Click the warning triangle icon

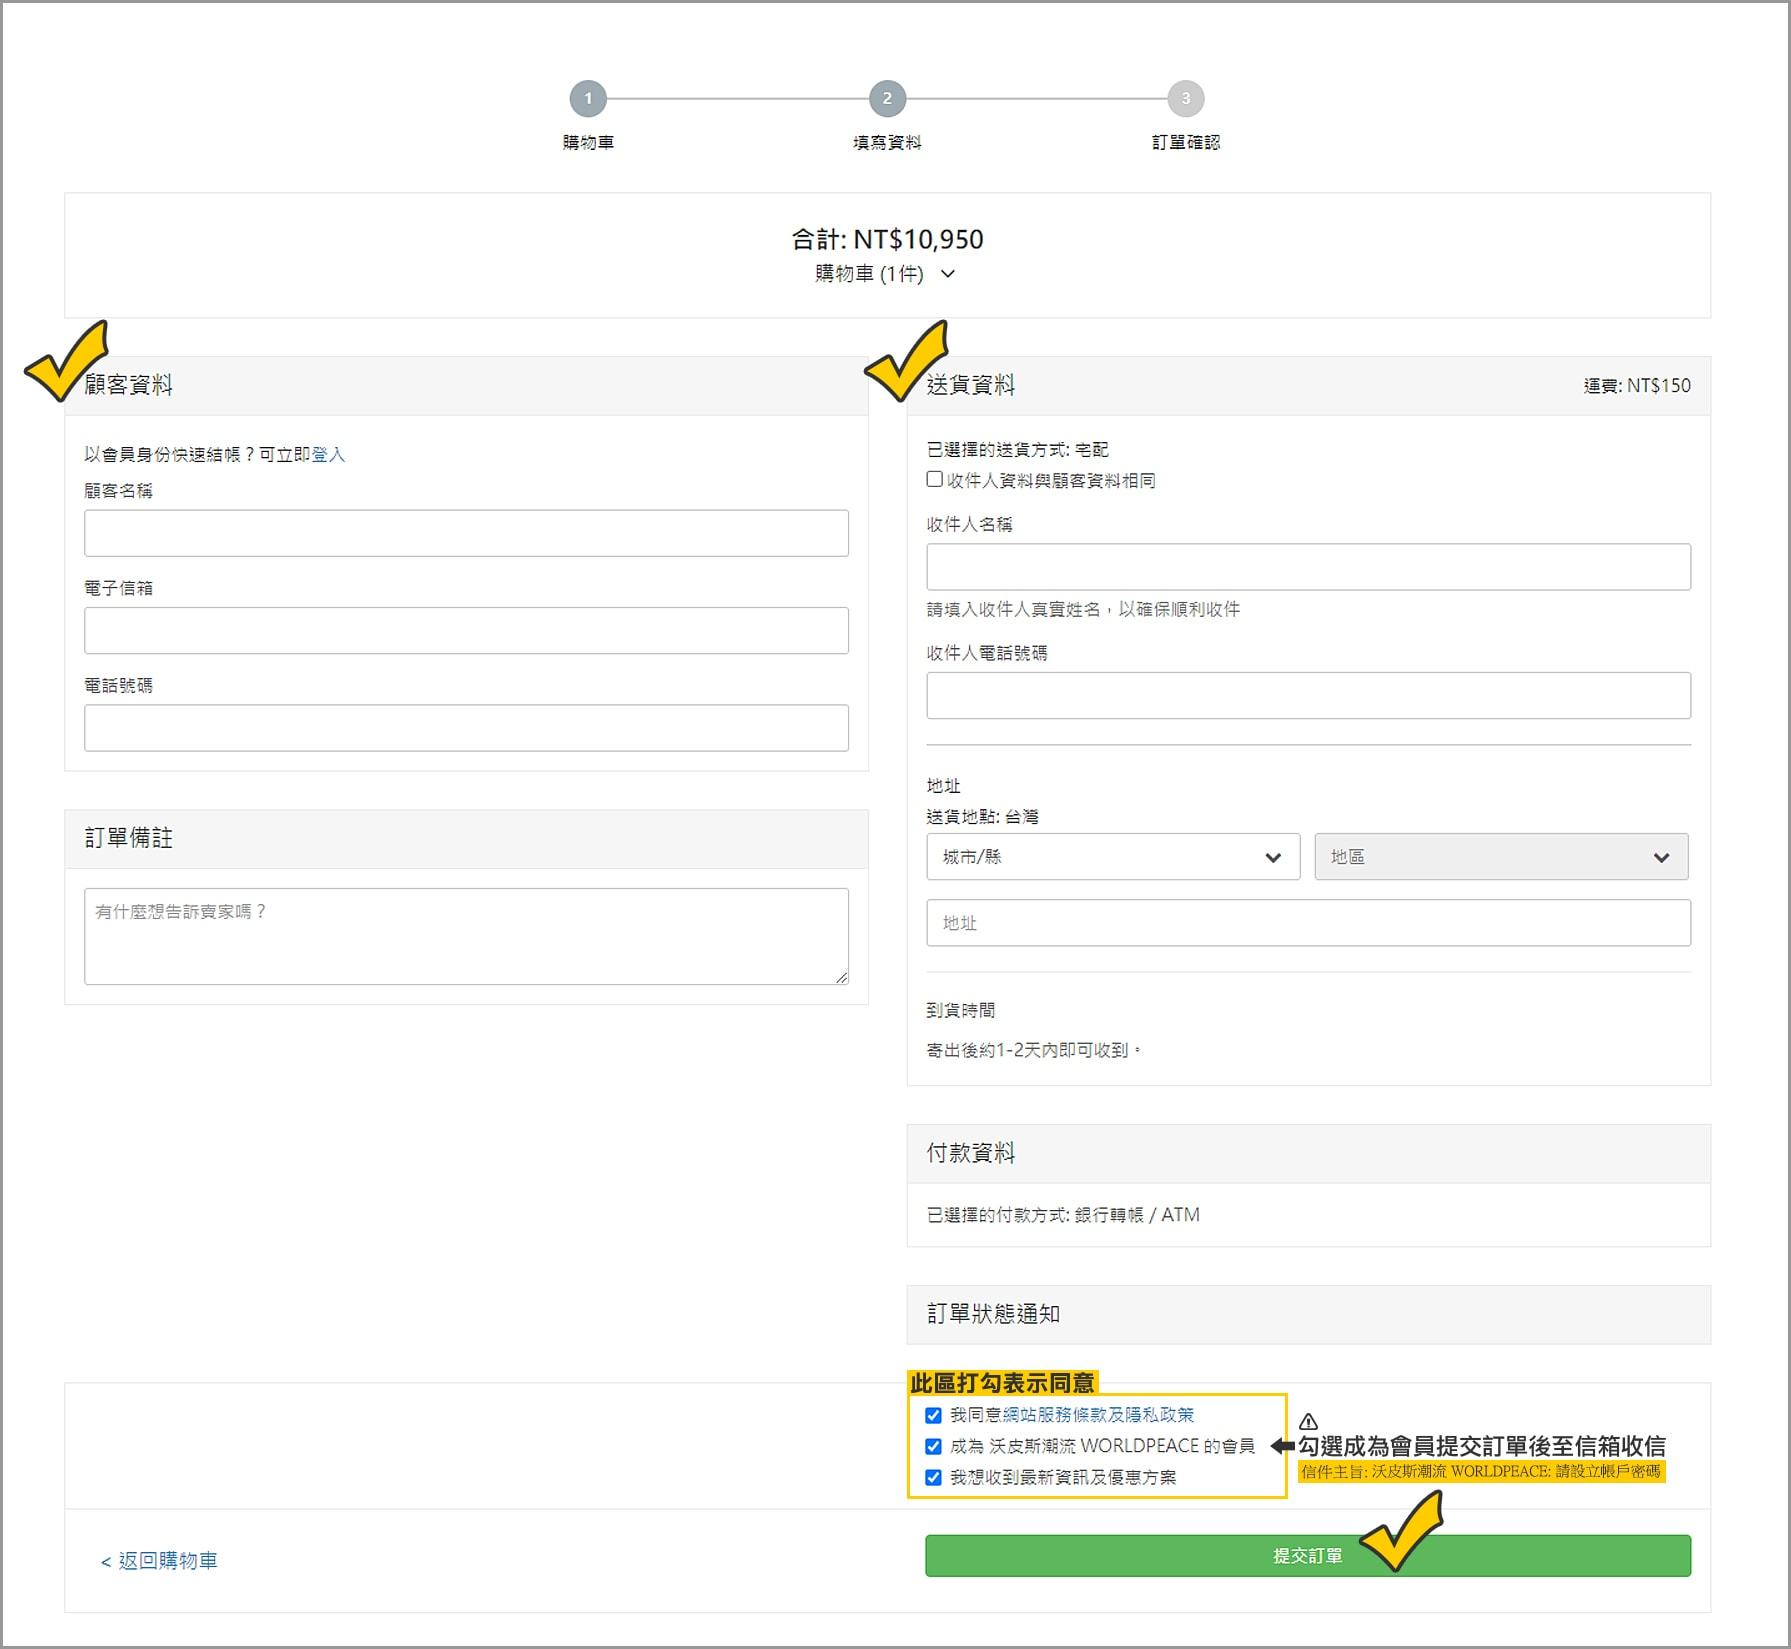pos(1308,1421)
